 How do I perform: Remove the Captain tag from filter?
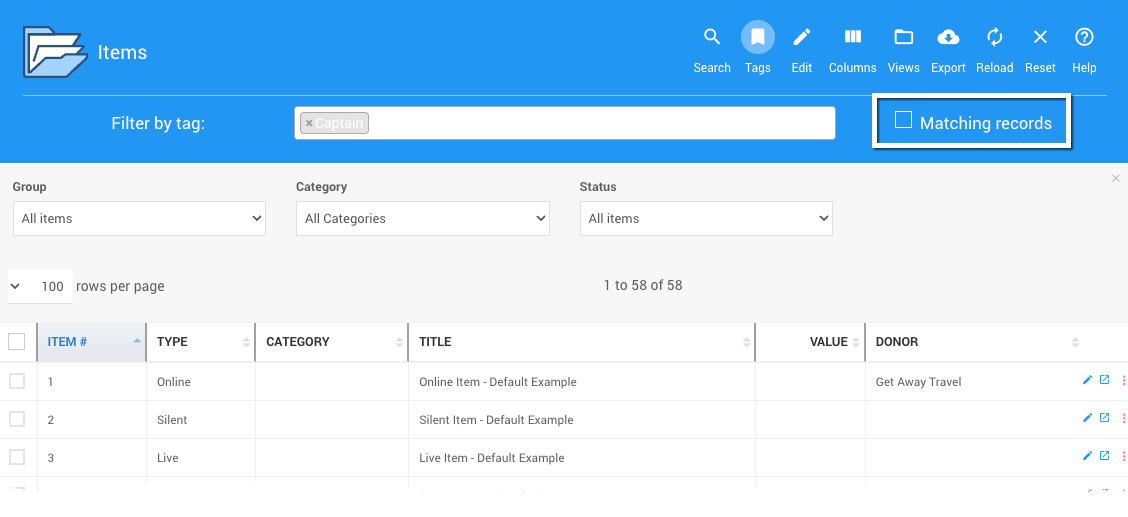click(309, 124)
